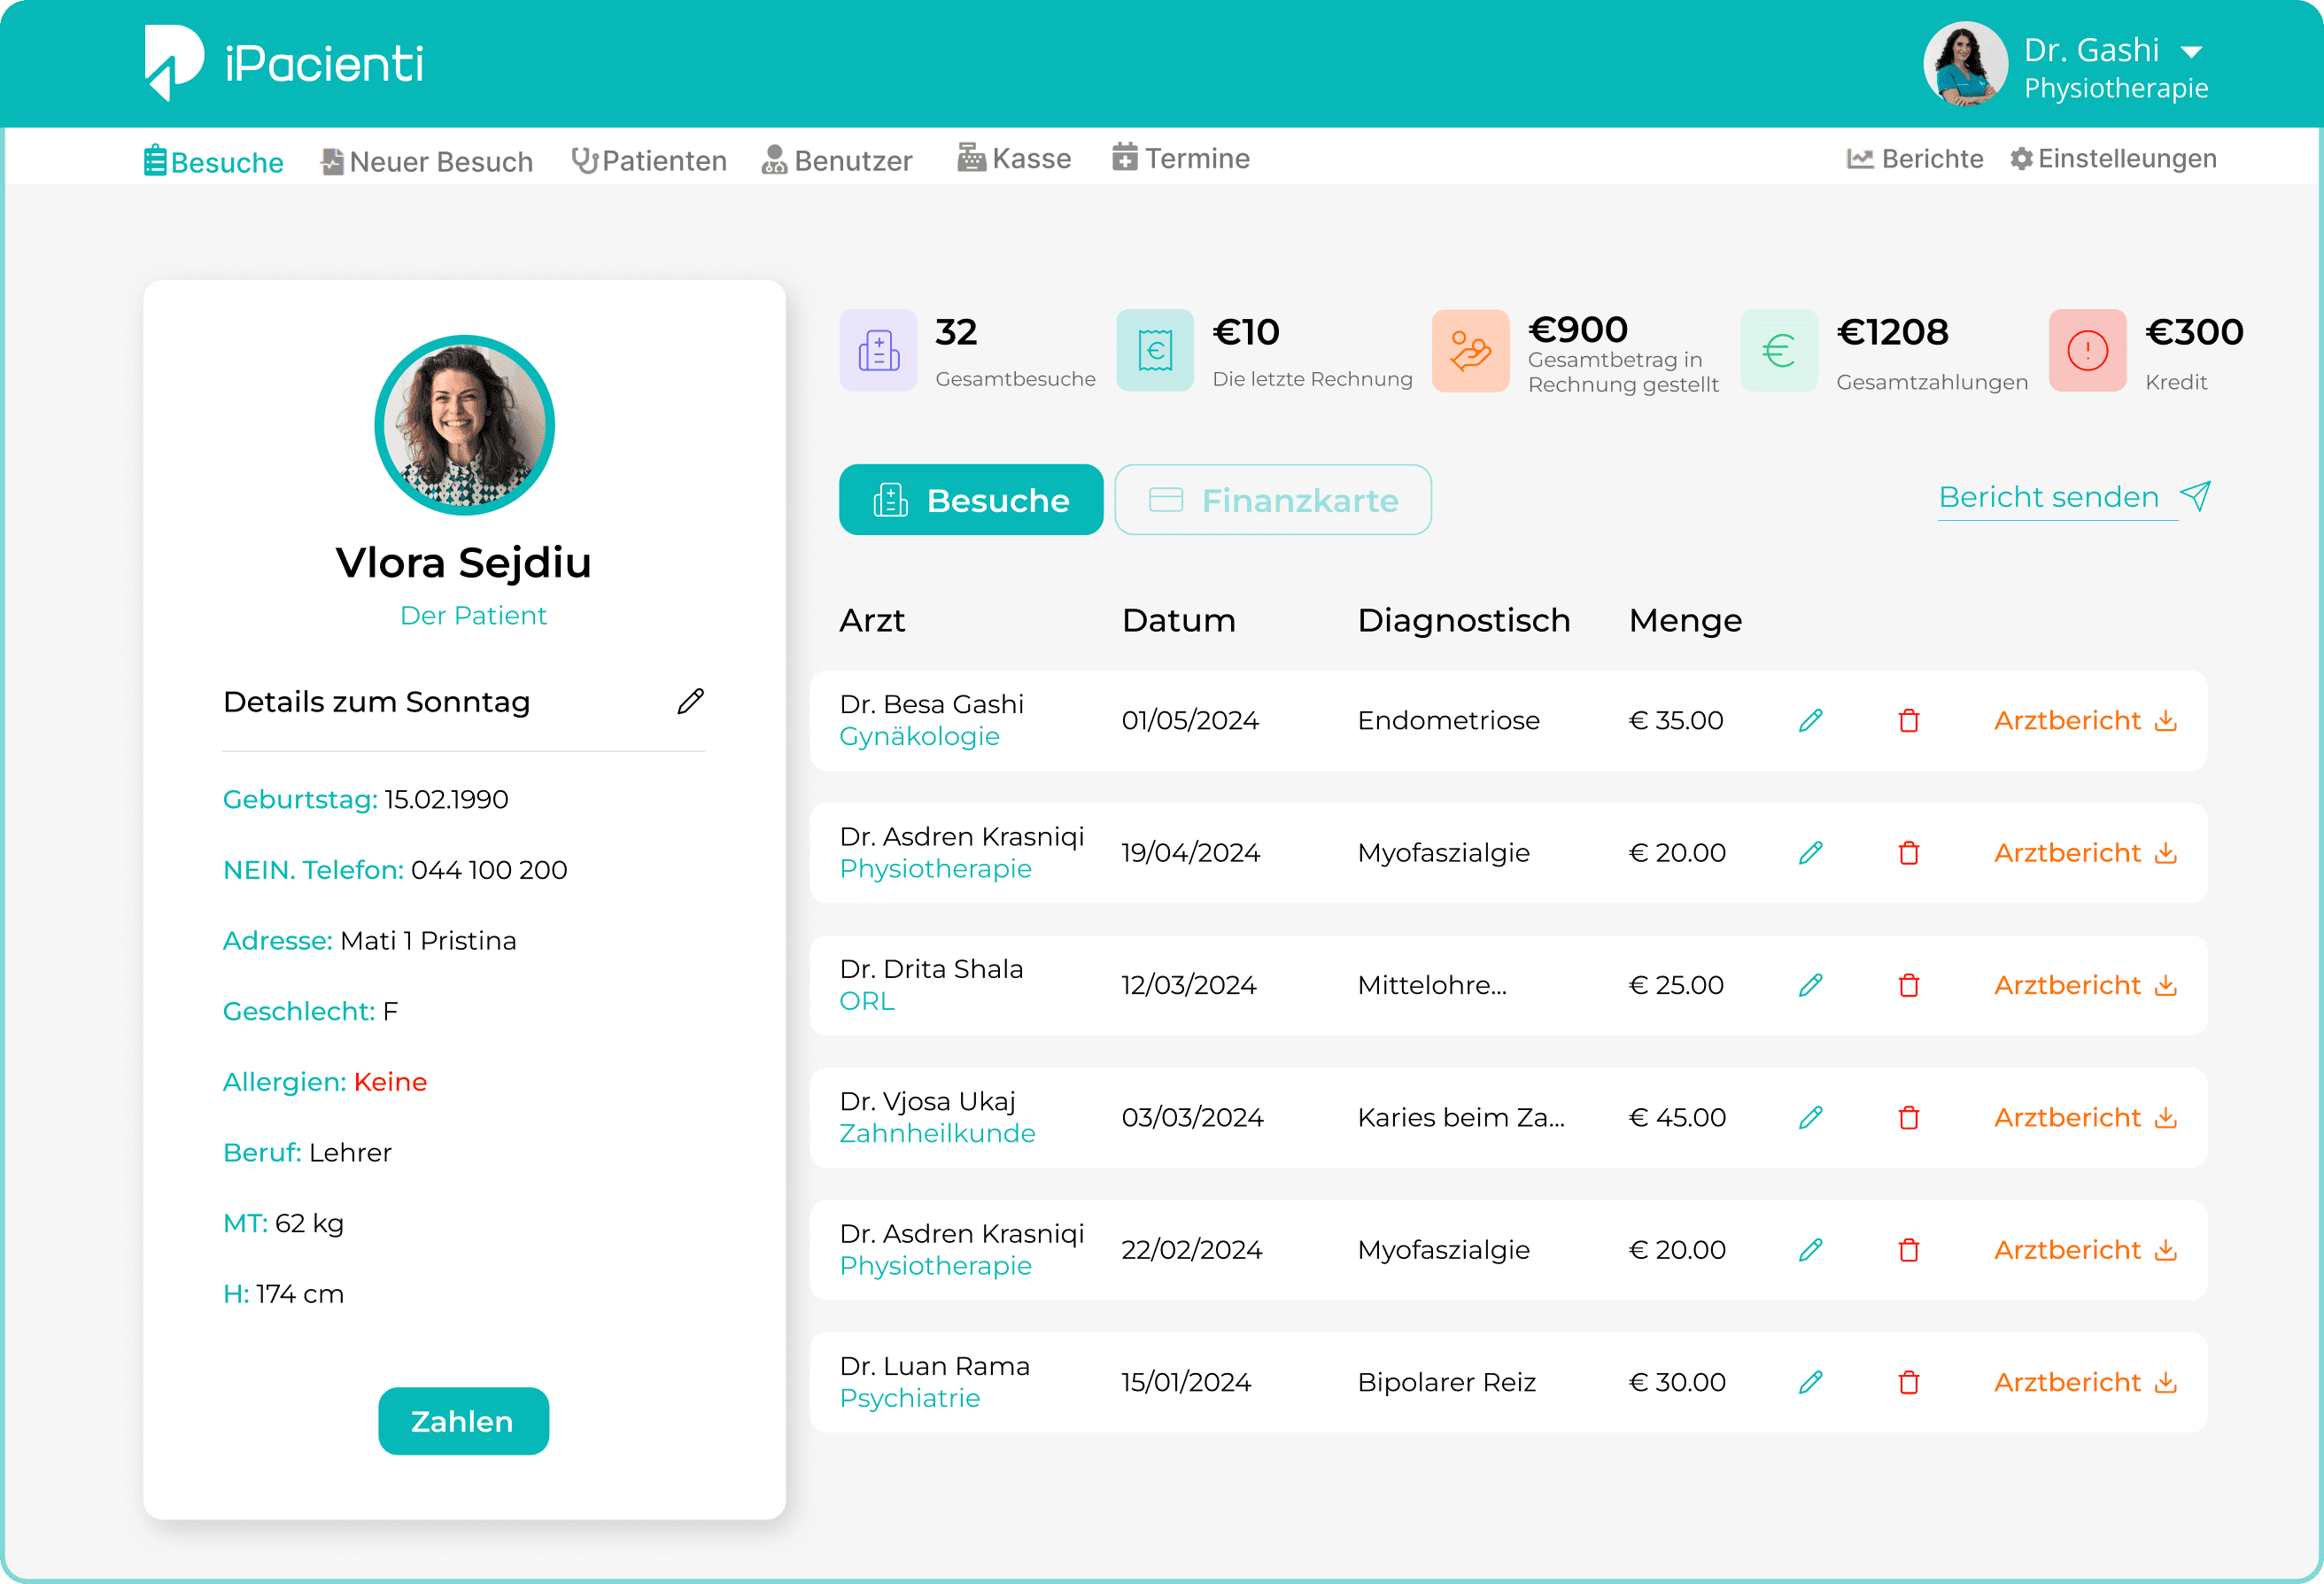Select the Besuche tab button

click(x=970, y=500)
